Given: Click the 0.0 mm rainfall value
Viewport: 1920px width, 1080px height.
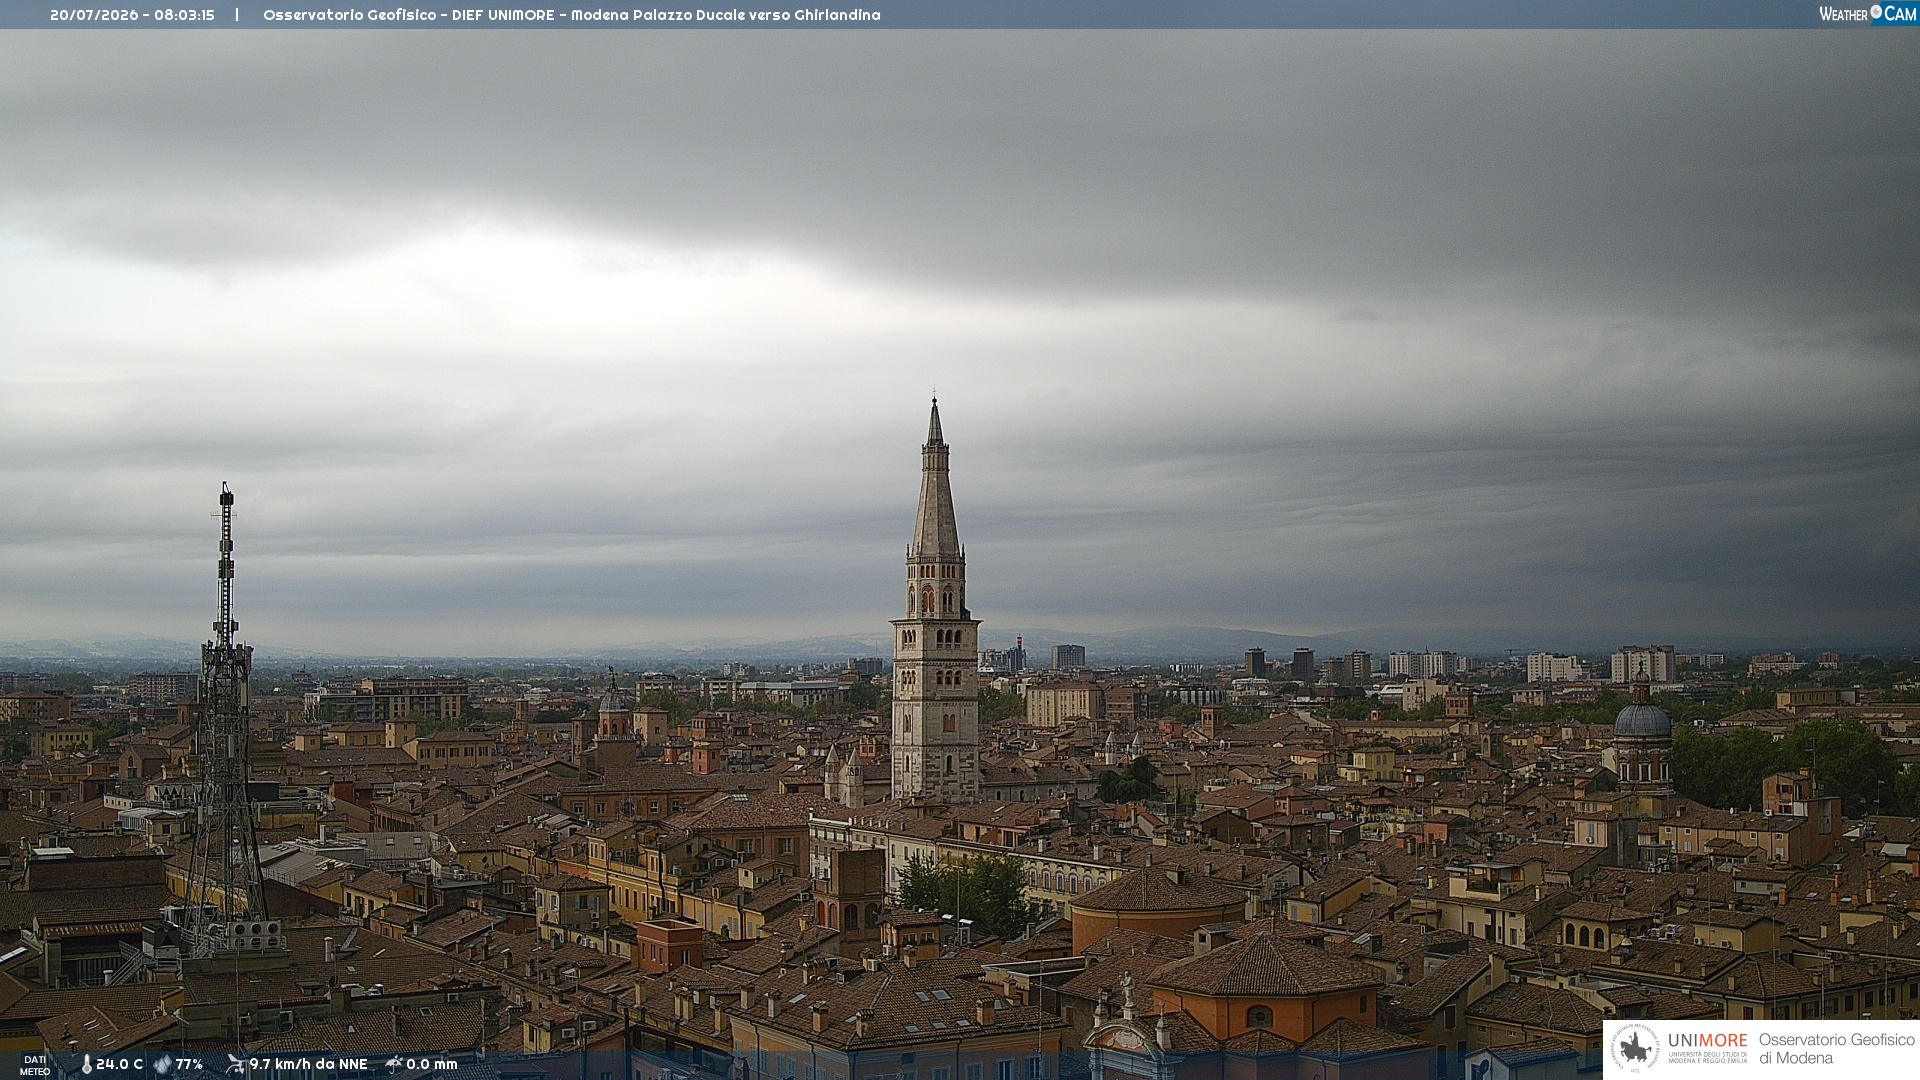Looking at the screenshot, I should (x=431, y=1065).
